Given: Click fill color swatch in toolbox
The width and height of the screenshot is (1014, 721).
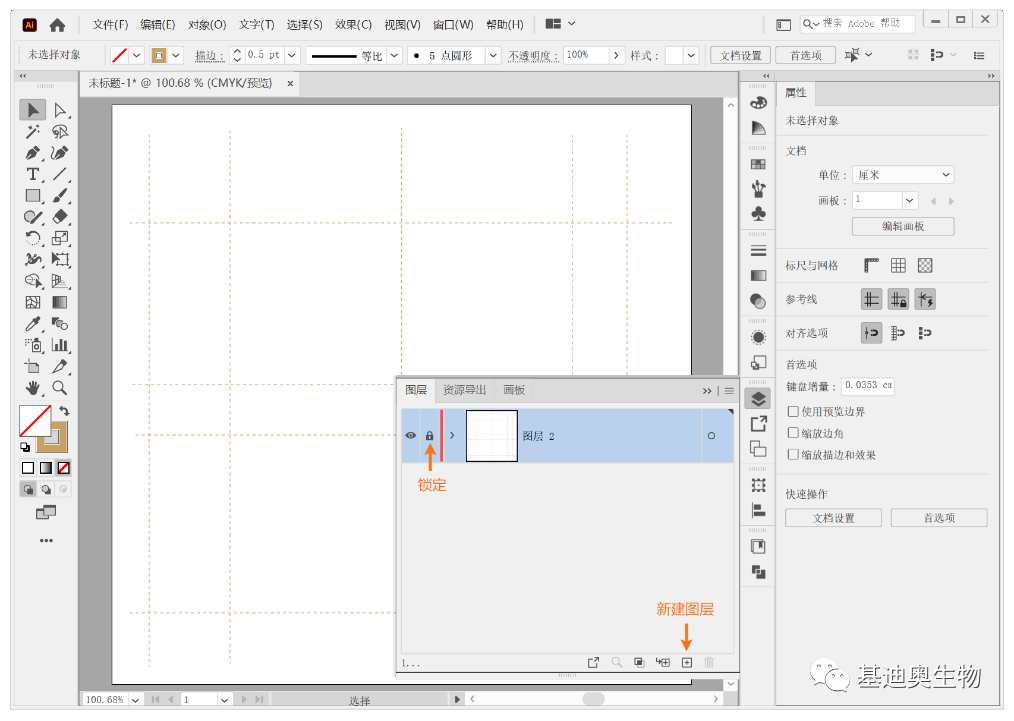Looking at the screenshot, I should point(35,422).
